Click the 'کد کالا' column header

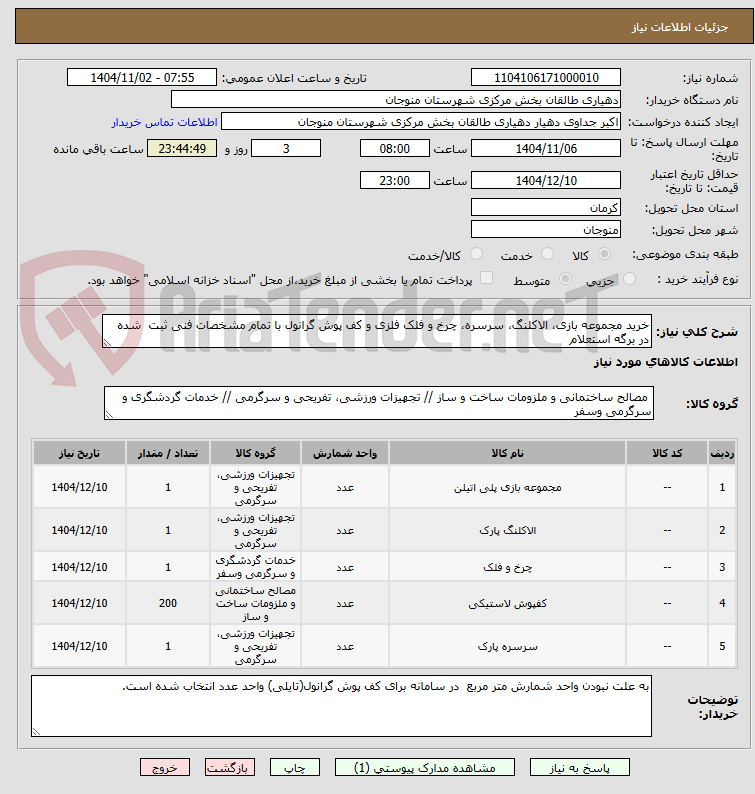[667, 453]
